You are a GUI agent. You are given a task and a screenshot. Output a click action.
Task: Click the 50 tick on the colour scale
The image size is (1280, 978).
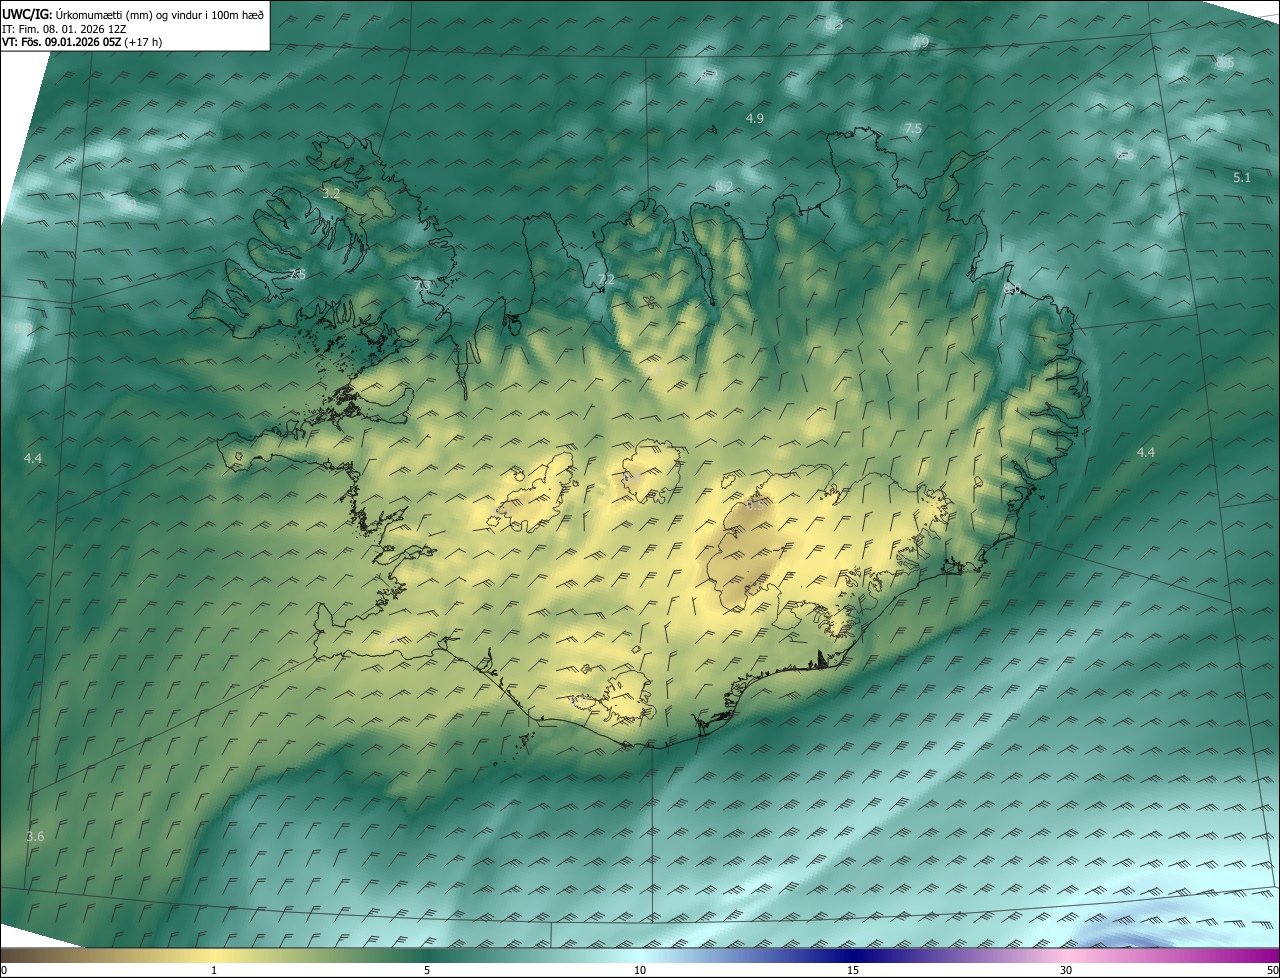pyautogui.click(x=1273, y=971)
